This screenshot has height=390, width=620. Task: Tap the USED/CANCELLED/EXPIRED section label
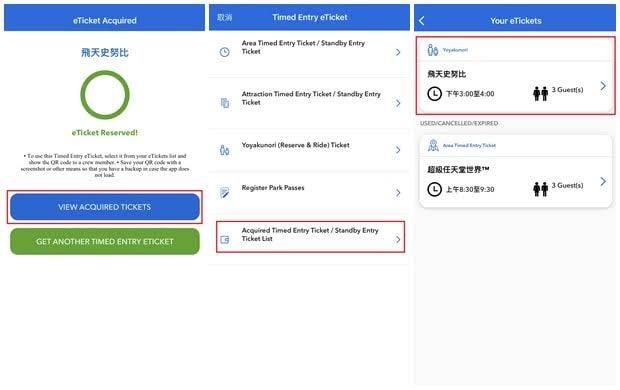[459, 123]
